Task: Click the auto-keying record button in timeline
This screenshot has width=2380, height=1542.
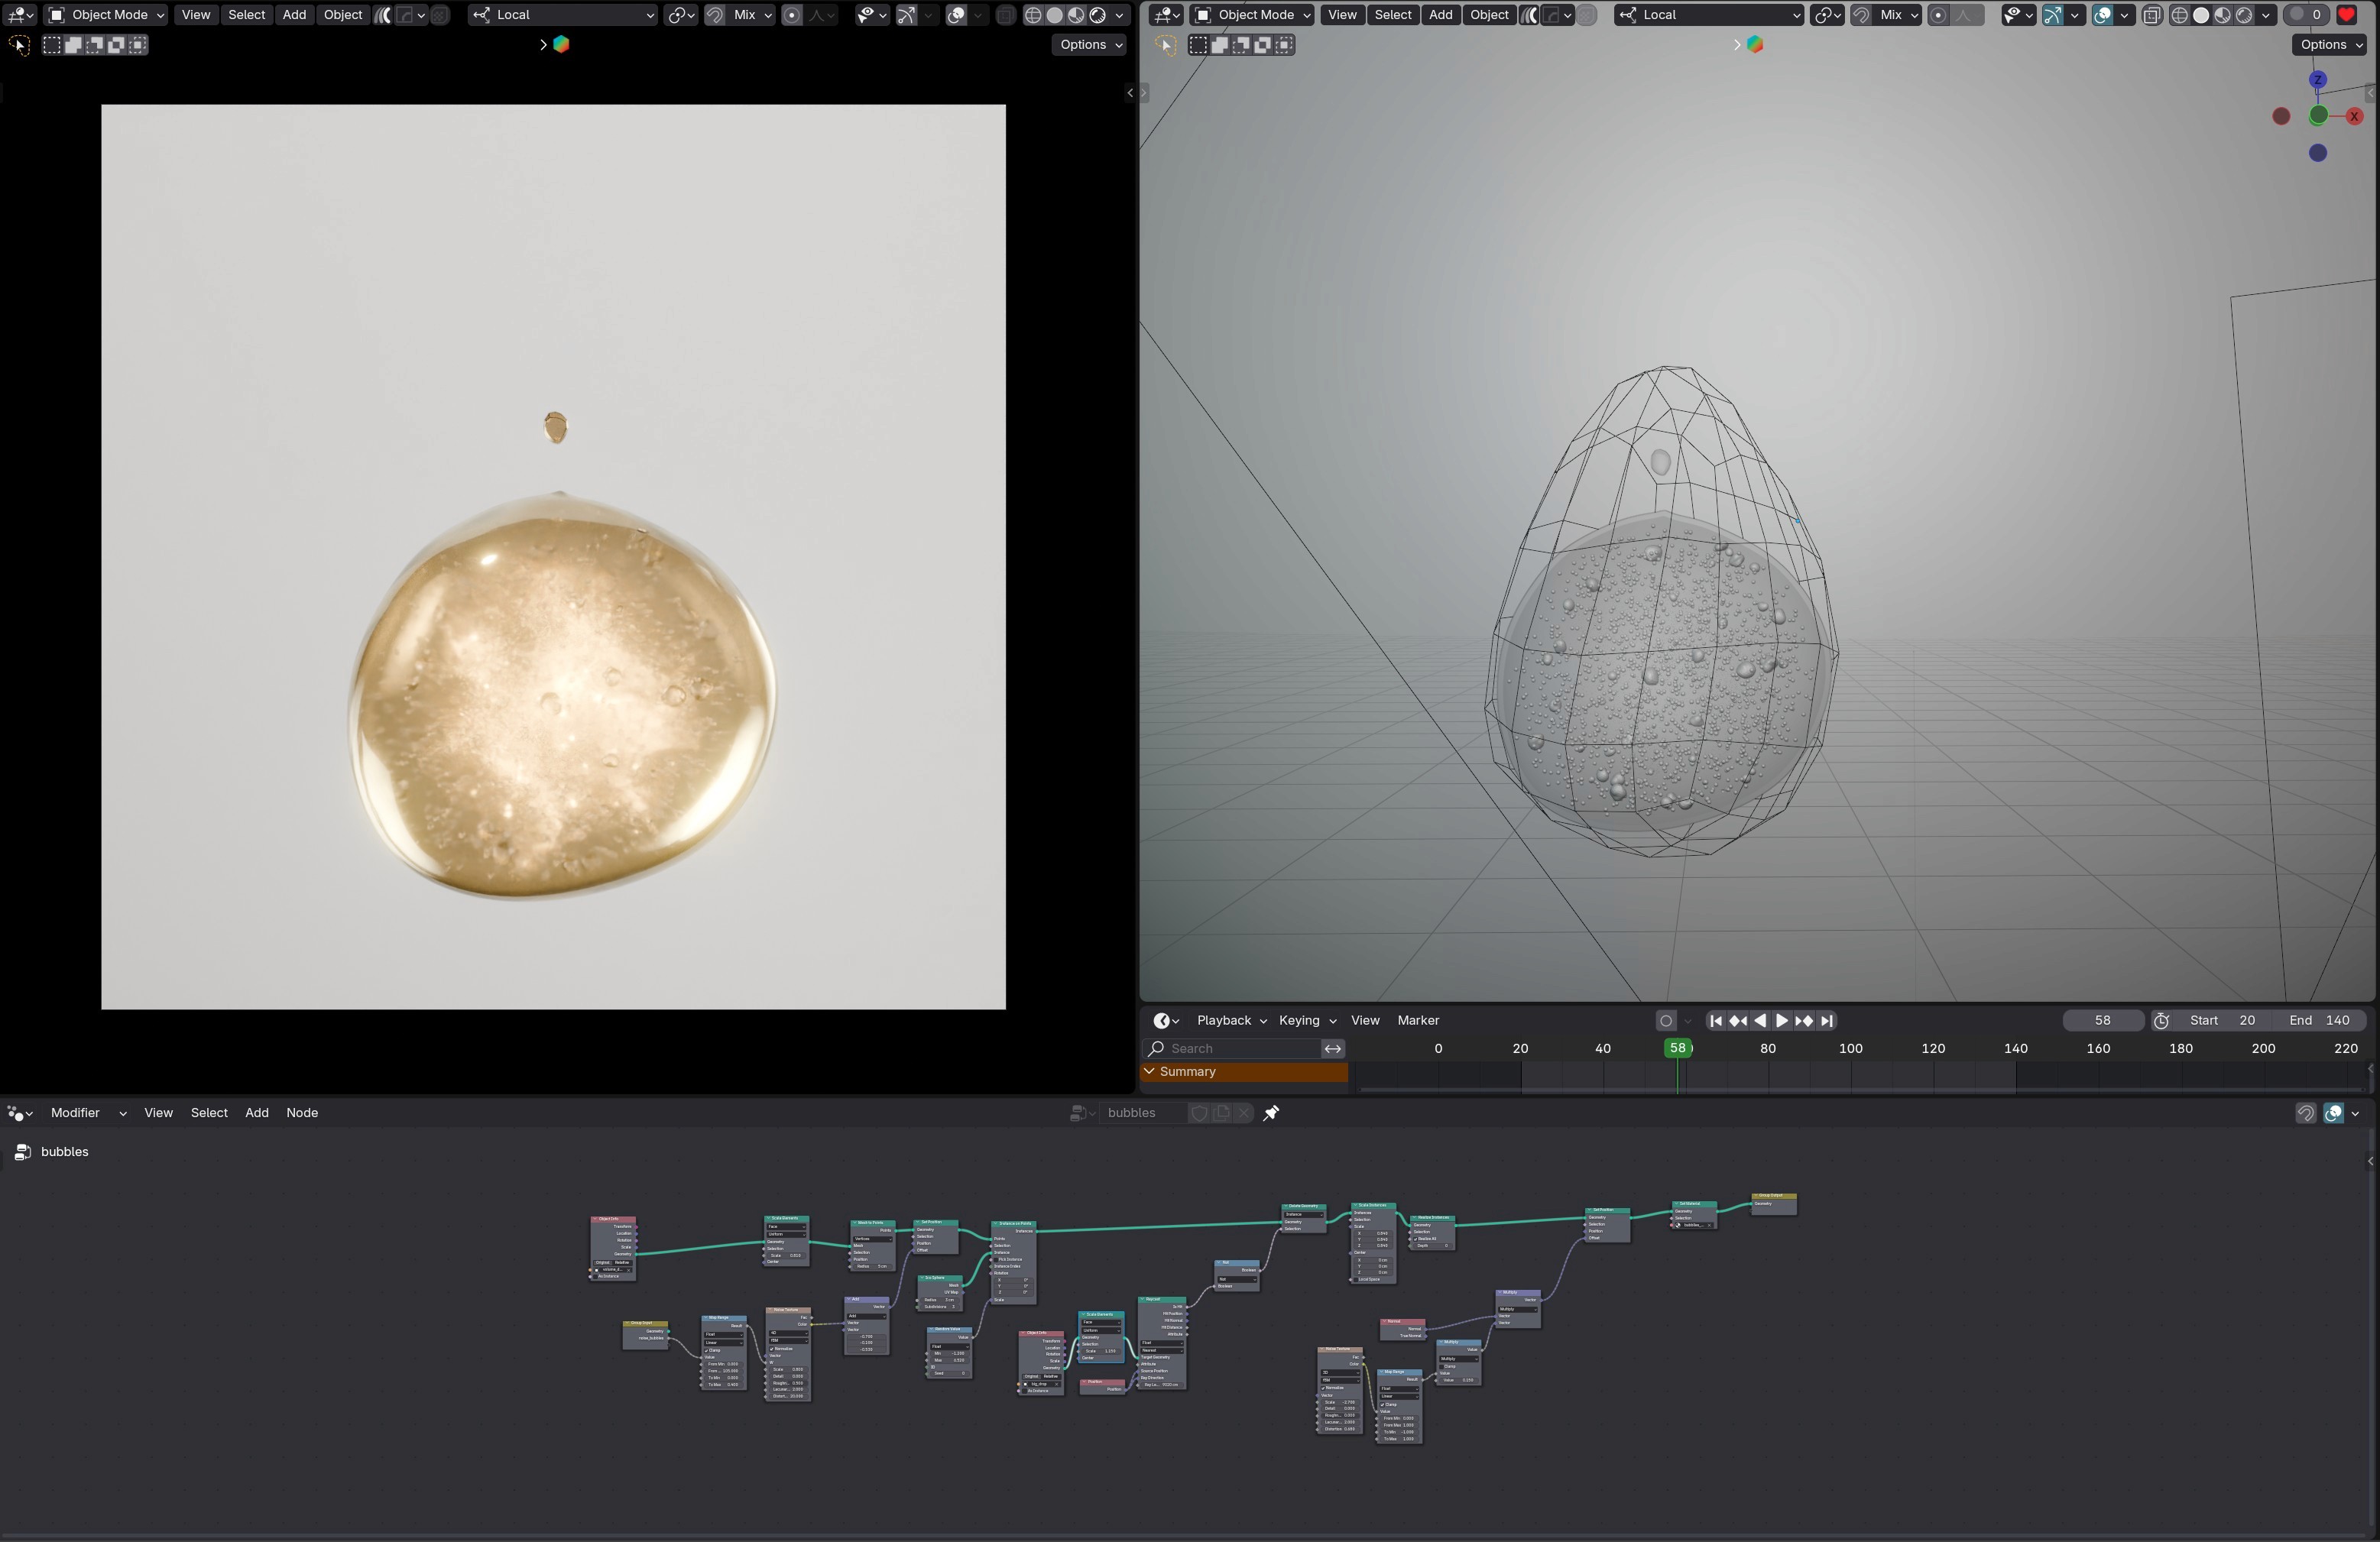Action: [x=1665, y=1021]
